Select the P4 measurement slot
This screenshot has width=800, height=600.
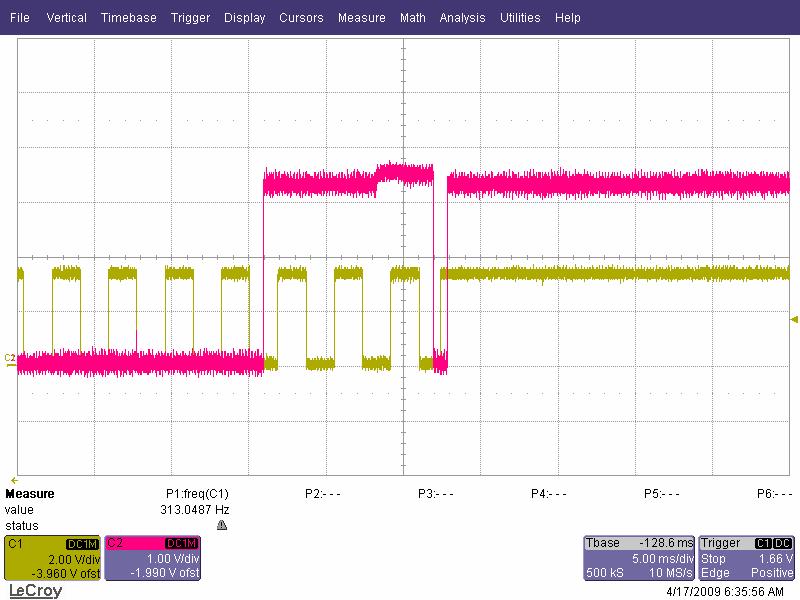tap(548, 493)
